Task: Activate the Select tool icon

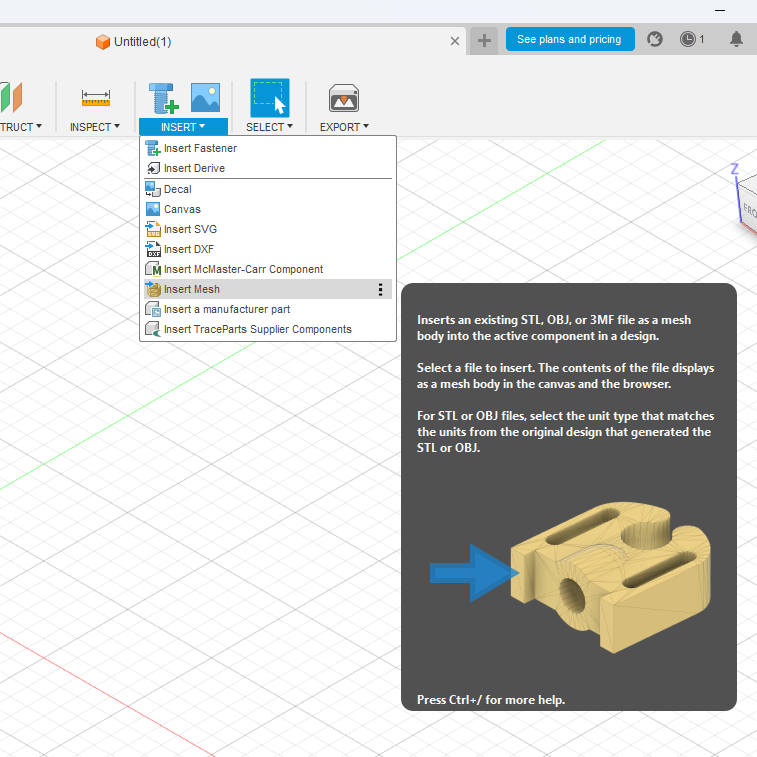Action: pos(269,98)
